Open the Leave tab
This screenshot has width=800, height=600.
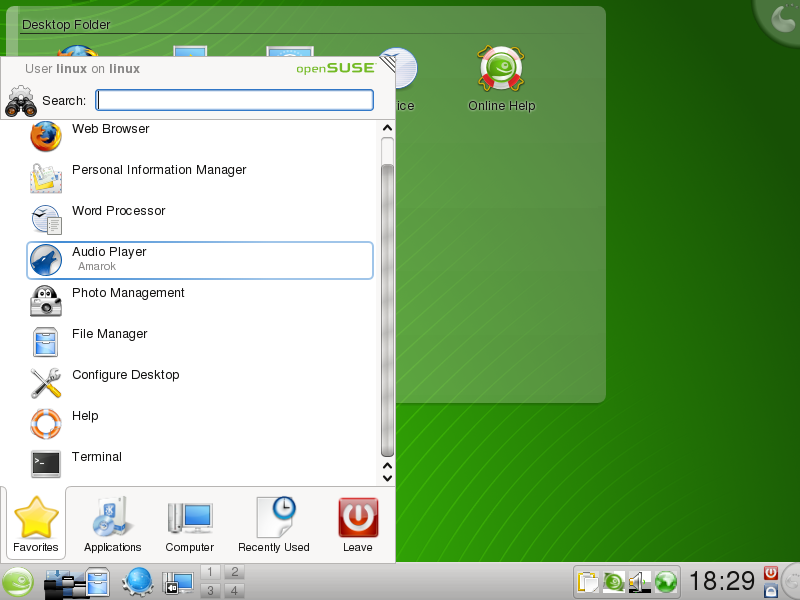(358, 525)
